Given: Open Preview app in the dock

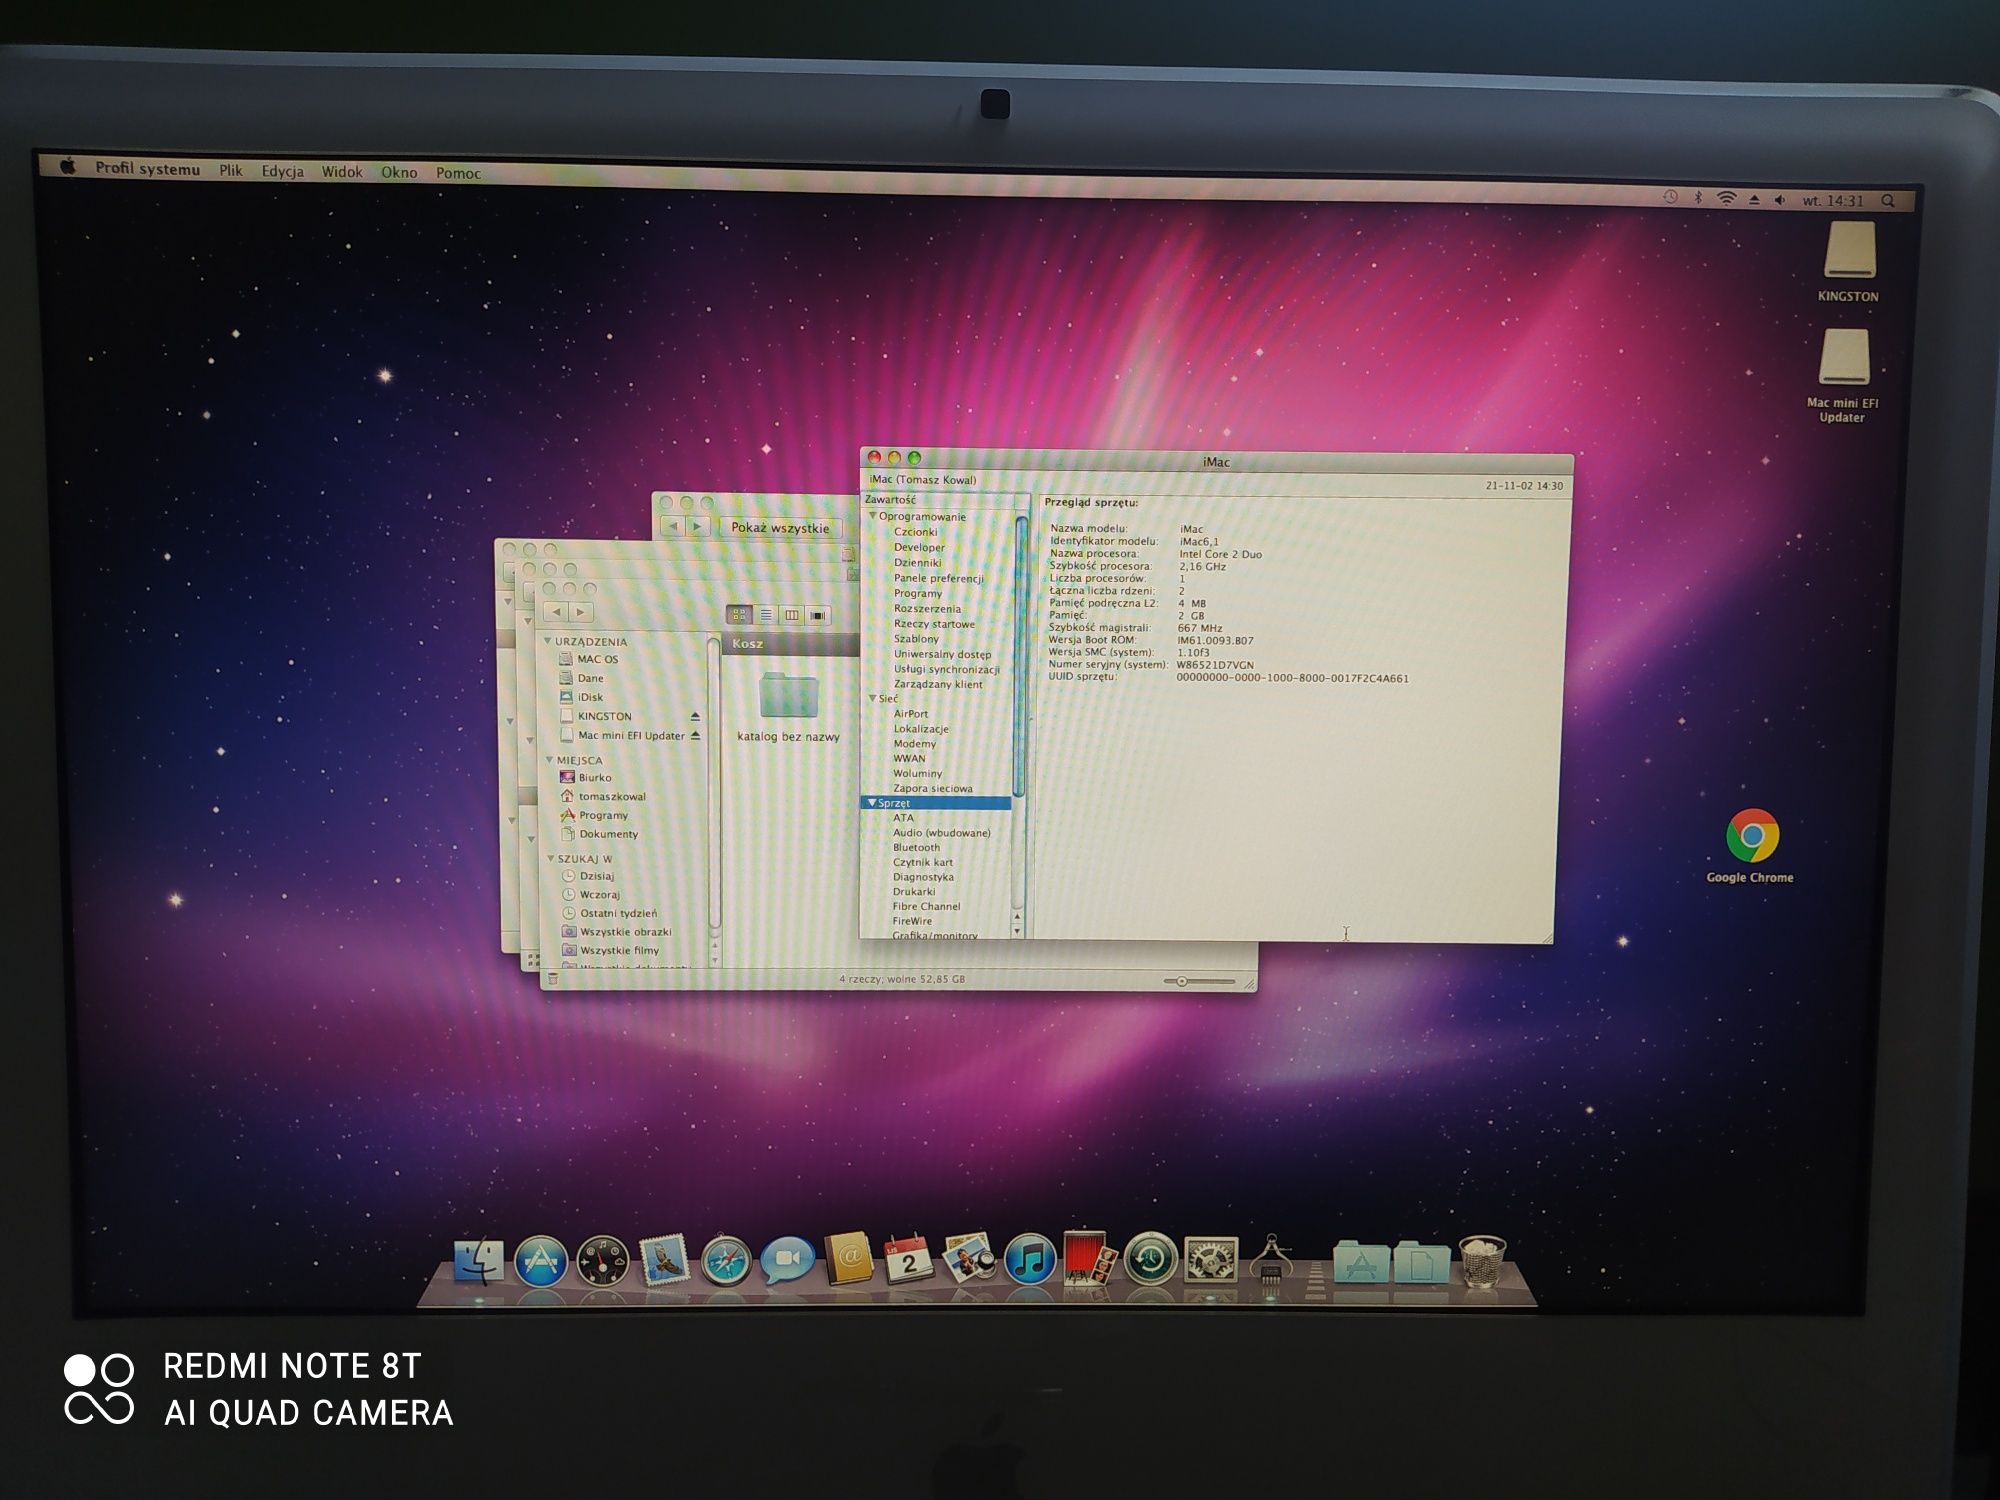Looking at the screenshot, I should [x=969, y=1259].
